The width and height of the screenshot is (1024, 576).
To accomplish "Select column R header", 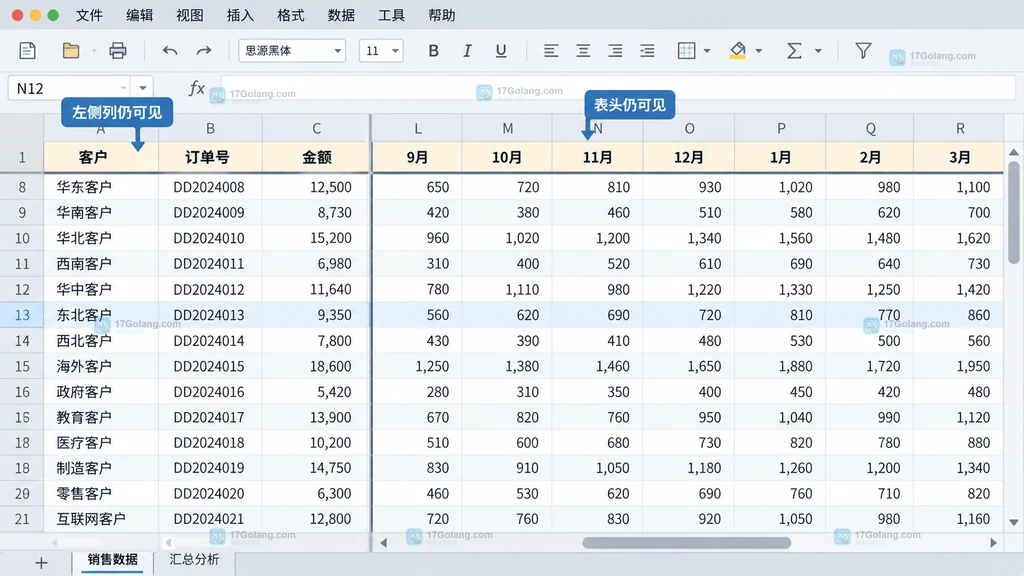I will point(959,129).
